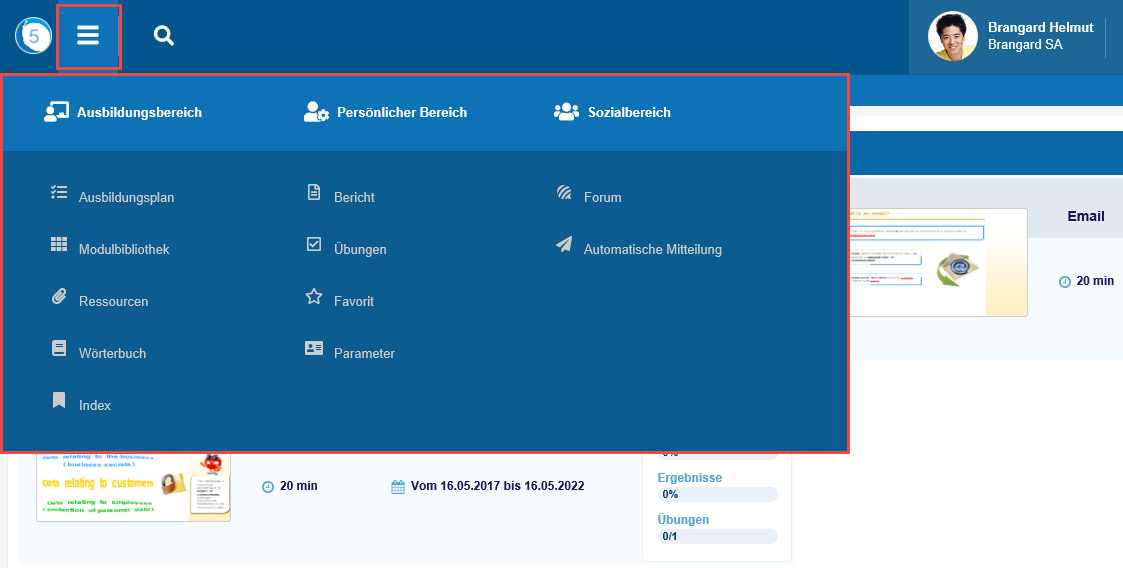Click the Index bookmark icon
The image size is (1123, 568).
59,401
